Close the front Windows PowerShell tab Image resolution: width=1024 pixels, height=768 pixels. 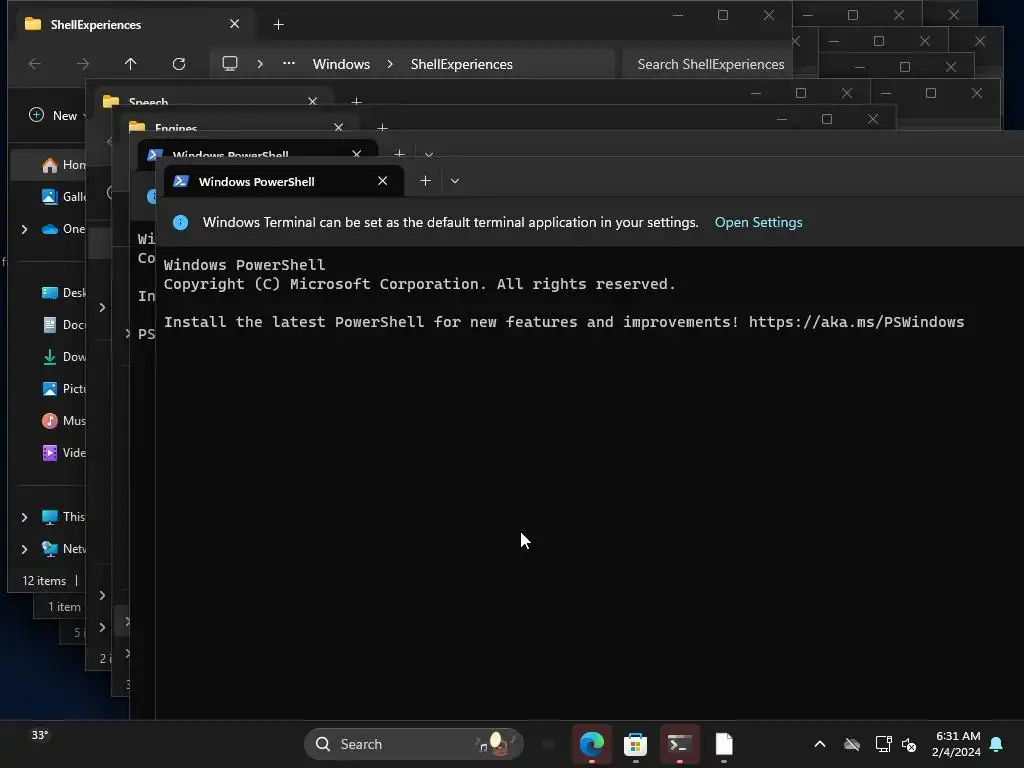pos(383,181)
